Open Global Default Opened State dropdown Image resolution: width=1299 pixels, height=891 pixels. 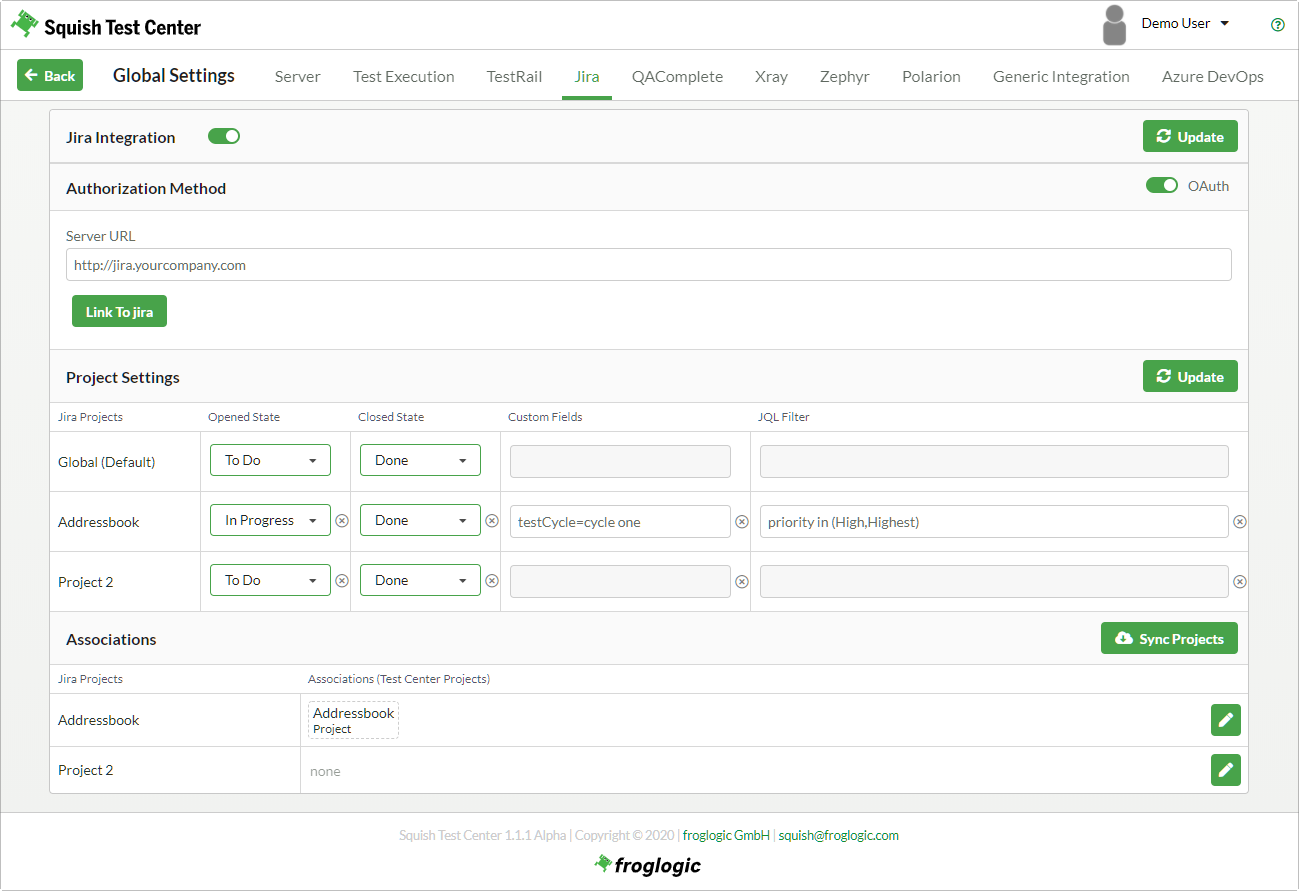pyautogui.click(x=270, y=460)
